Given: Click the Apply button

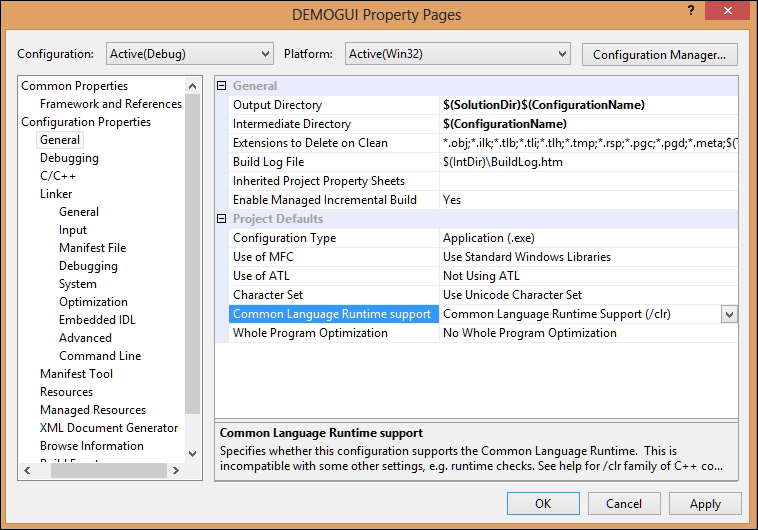Looking at the screenshot, I should [705, 504].
